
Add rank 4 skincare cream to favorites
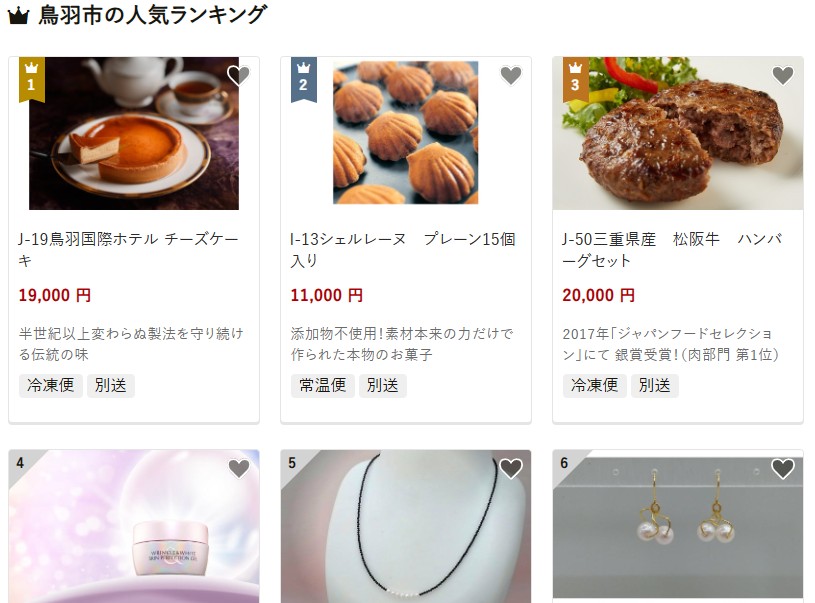(239, 469)
